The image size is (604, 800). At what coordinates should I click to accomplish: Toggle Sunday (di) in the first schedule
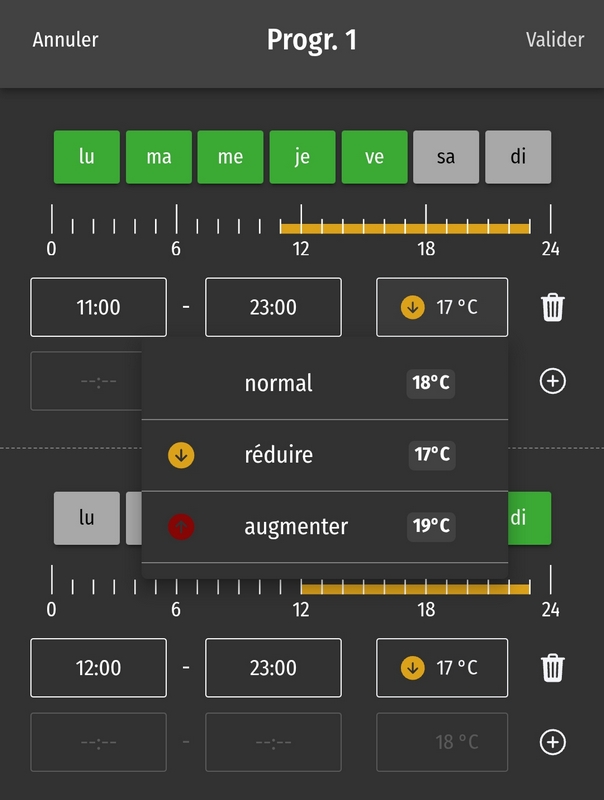tap(518, 157)
